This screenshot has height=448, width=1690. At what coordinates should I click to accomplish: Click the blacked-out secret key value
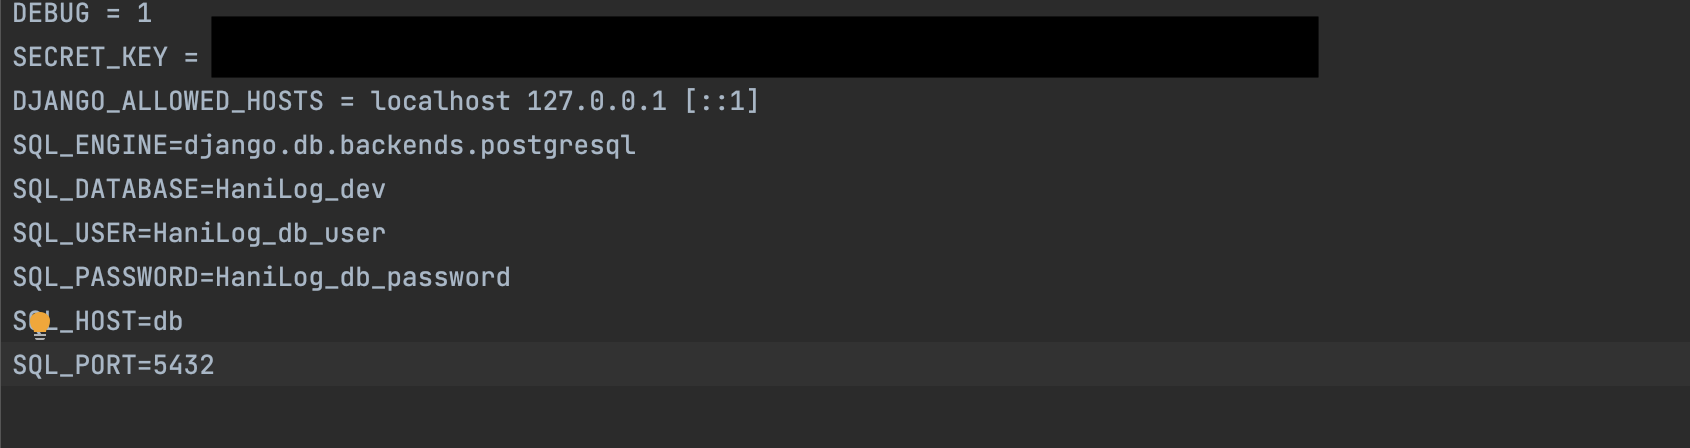(764, 47)
